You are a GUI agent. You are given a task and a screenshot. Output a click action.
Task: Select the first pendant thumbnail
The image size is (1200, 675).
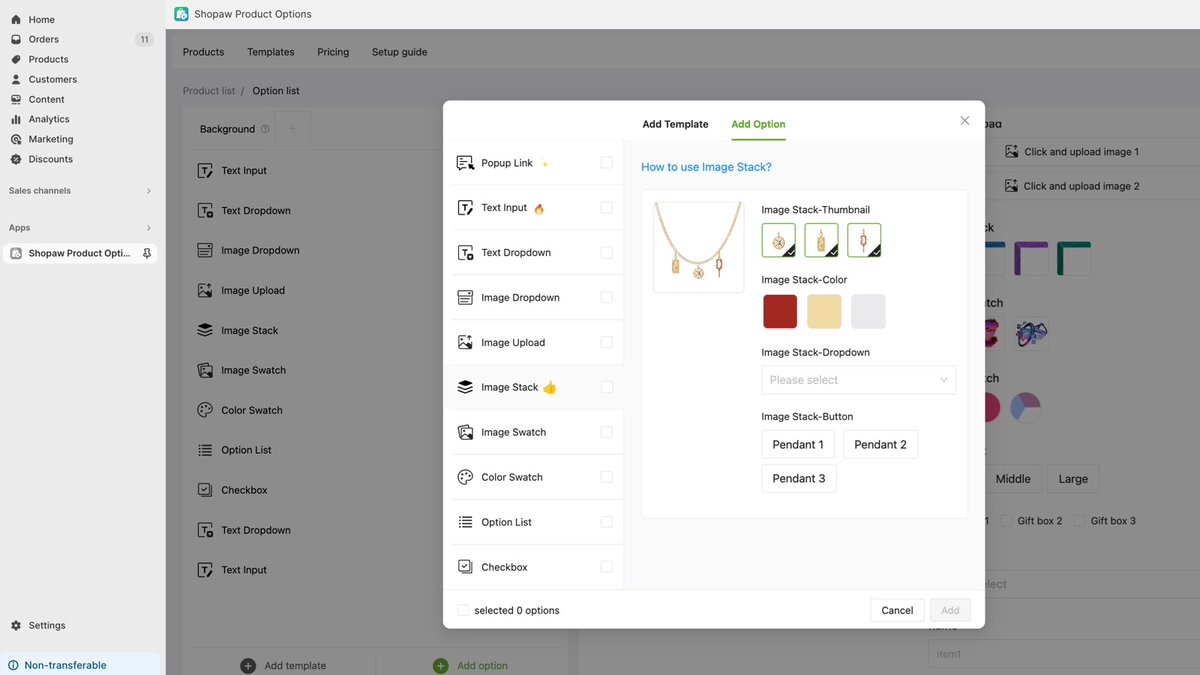pyautogui.click(x=779, y=240)
